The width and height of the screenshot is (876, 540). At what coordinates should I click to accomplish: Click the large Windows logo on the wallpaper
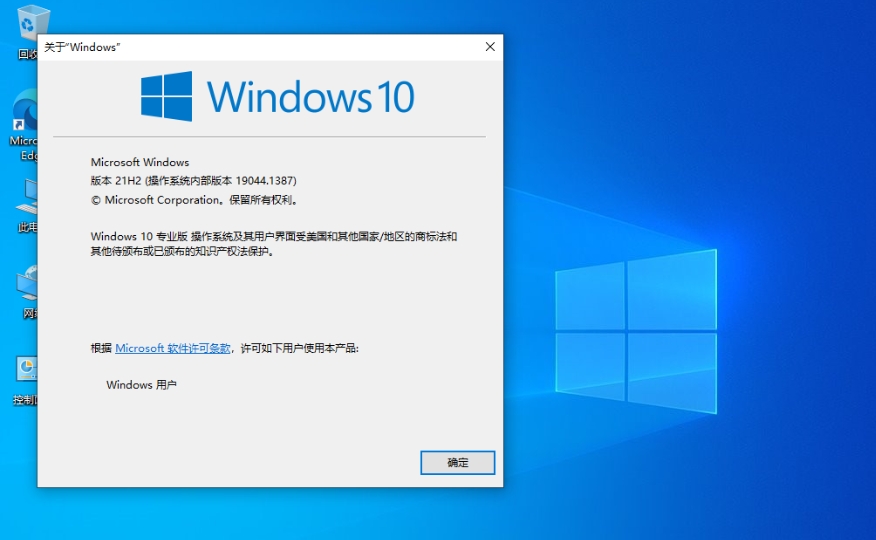click(x=636, y=332)
